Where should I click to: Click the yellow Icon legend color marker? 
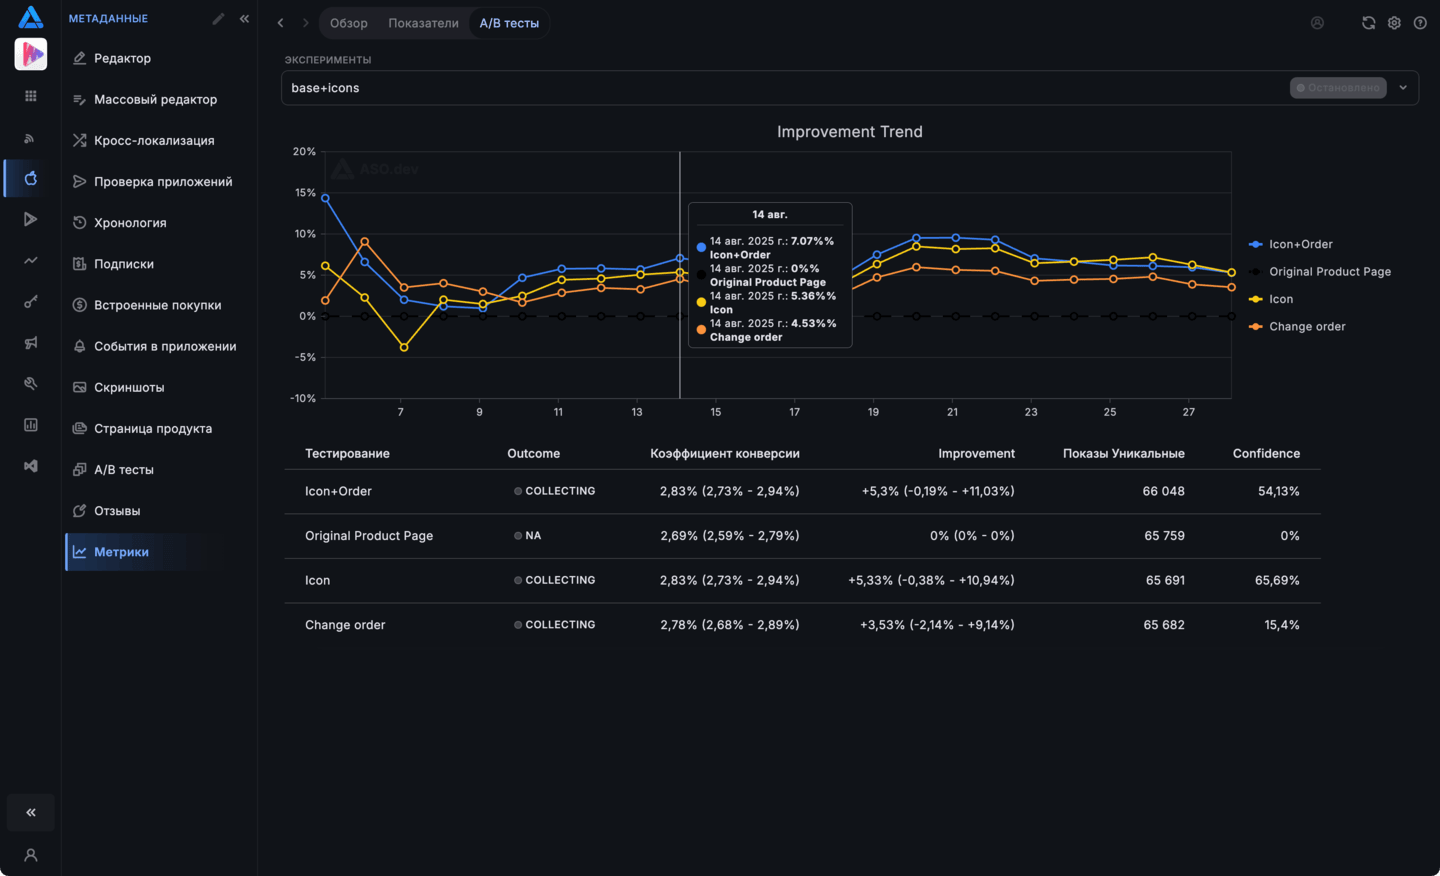pos(1255,299)
